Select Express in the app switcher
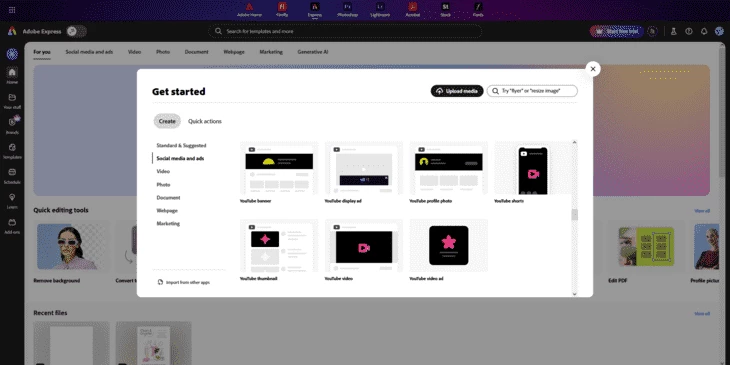Viewport: 730px width, 365px height. [x=315, y=10]
